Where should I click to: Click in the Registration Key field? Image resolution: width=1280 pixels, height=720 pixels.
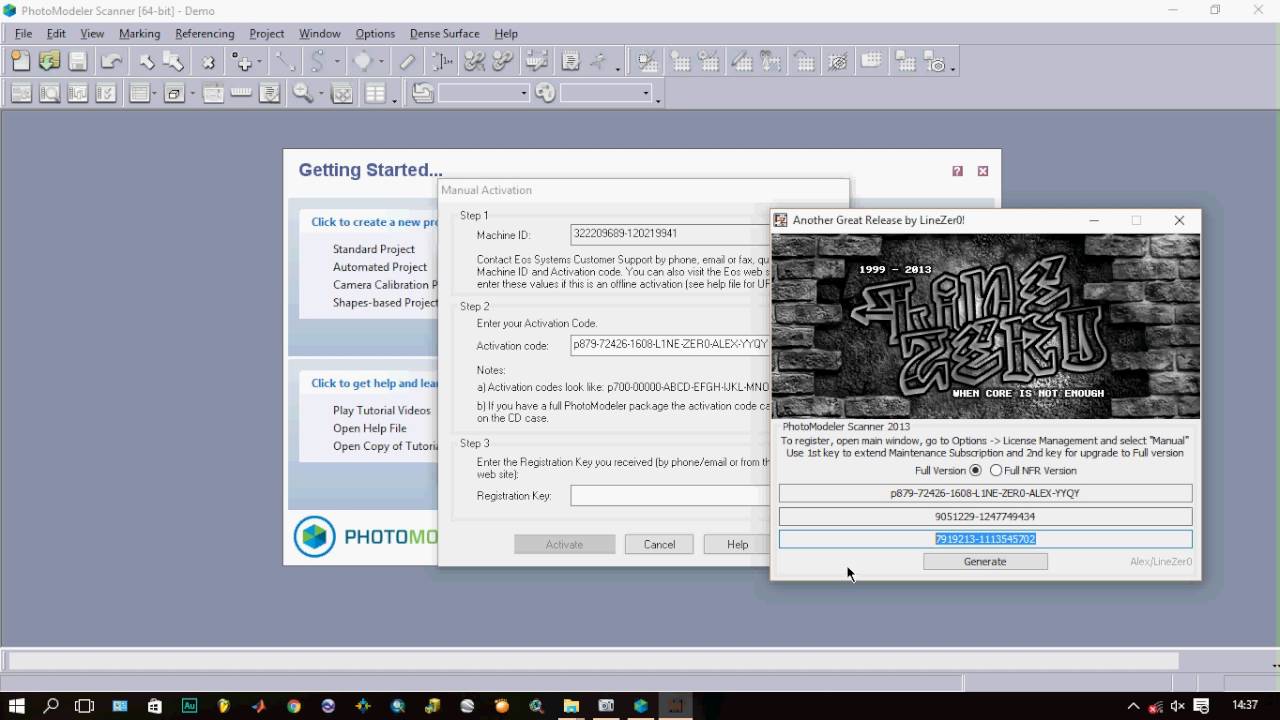coord(669,495)
